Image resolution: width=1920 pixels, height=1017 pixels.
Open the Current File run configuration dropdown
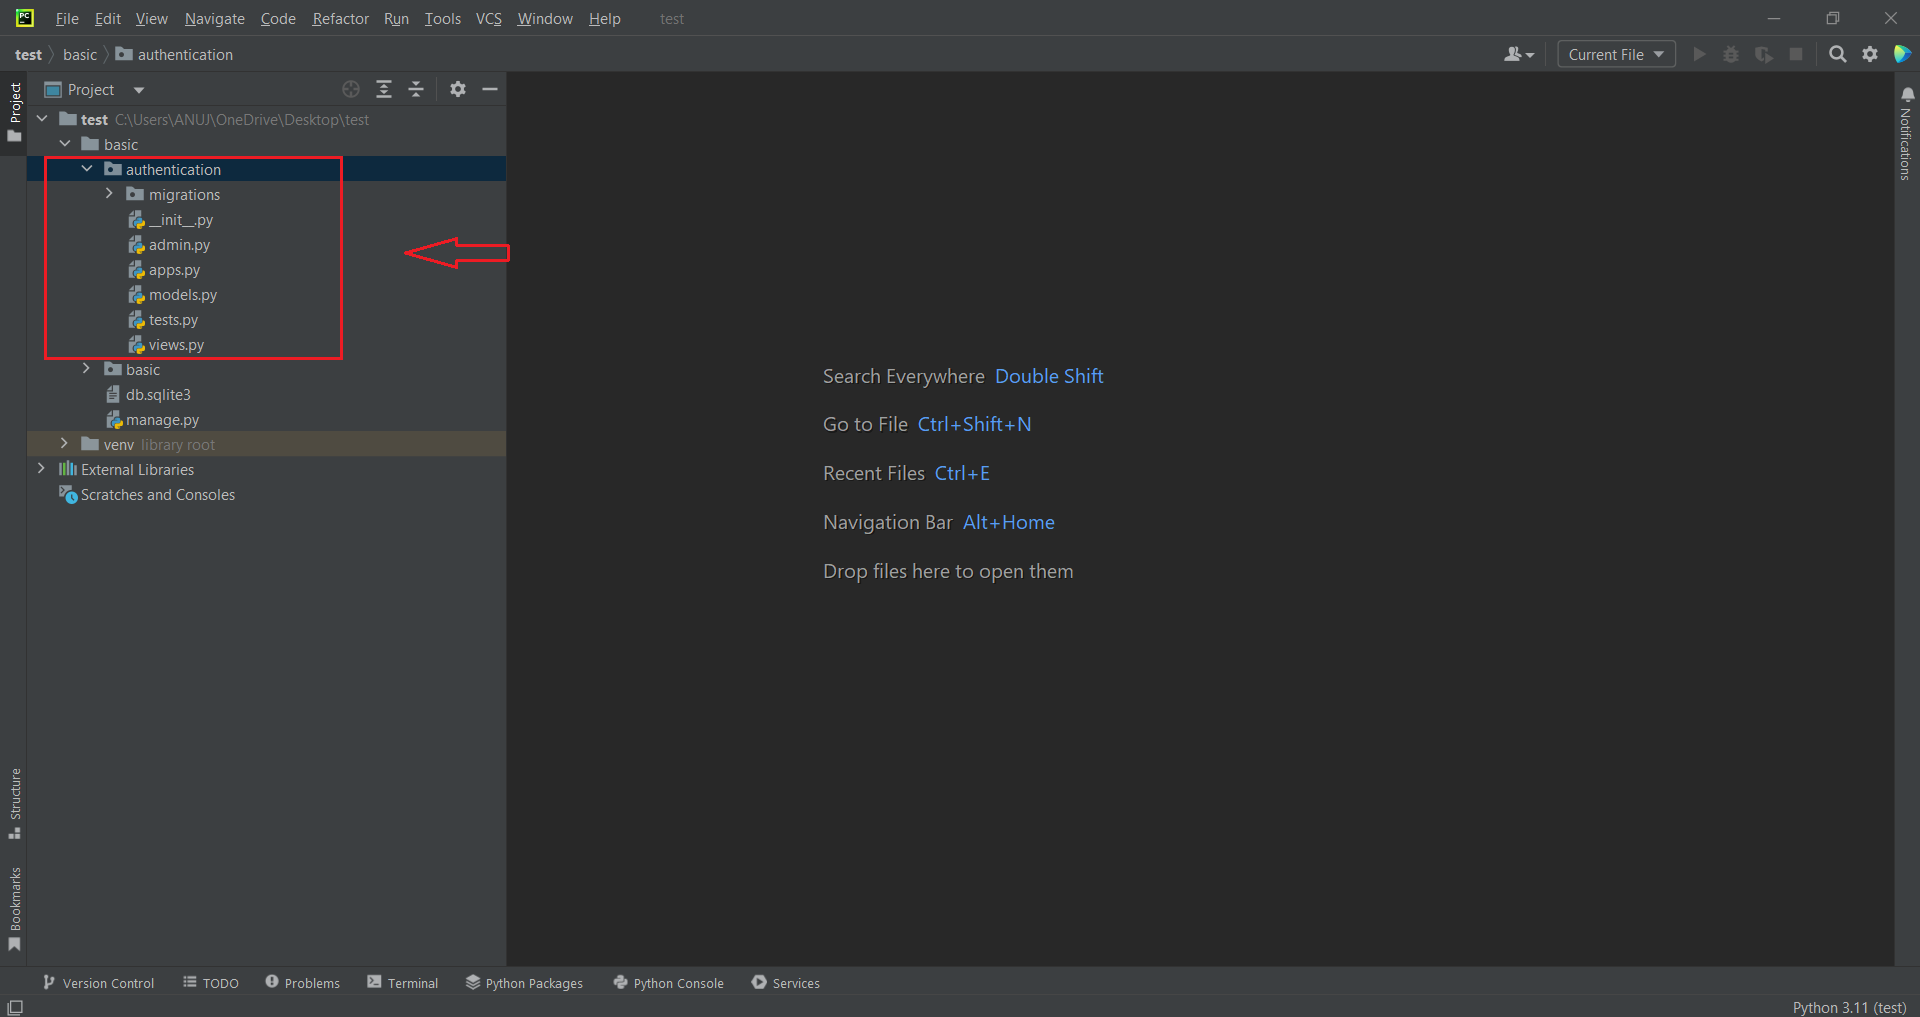point(1615,54)
